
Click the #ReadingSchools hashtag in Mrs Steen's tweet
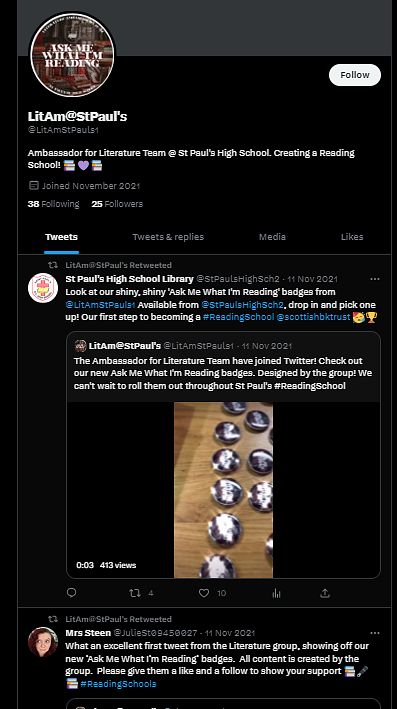(x=118, y=684)
